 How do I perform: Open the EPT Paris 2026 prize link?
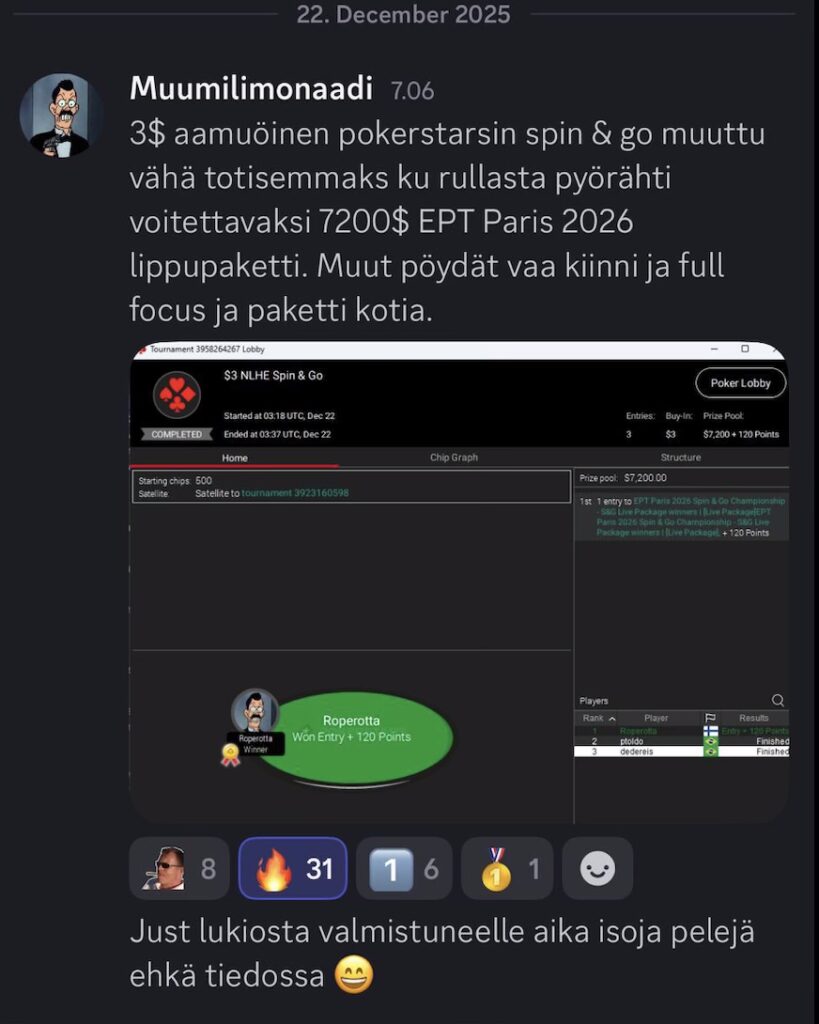click(x=690, y=517)
